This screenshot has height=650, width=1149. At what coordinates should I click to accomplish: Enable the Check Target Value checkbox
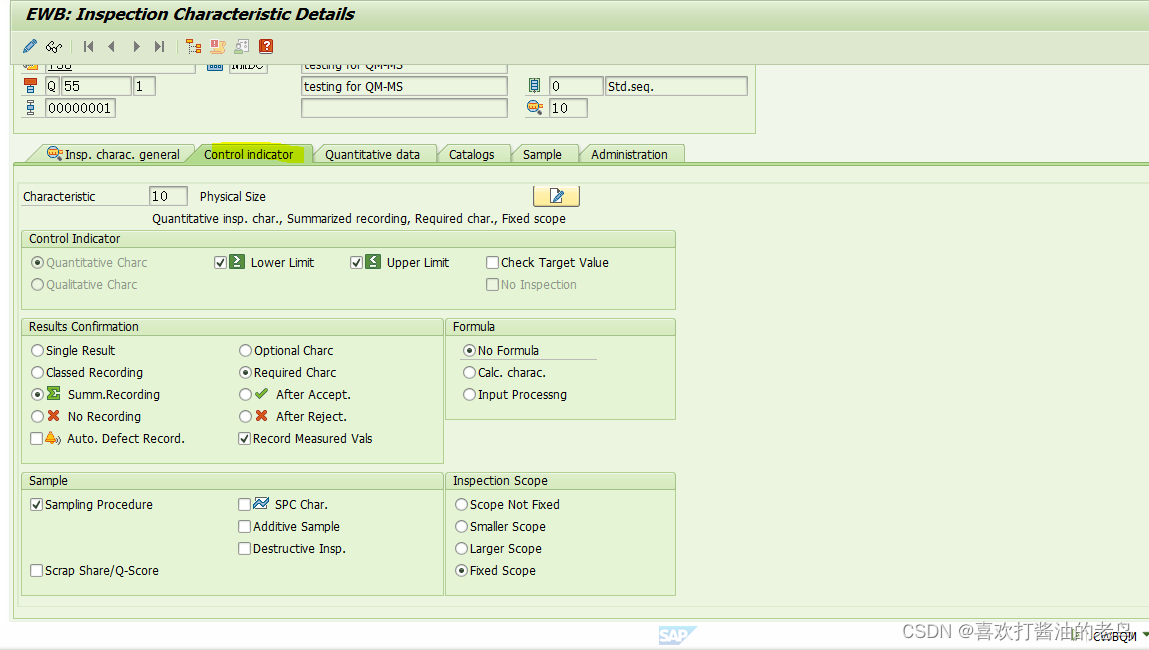492,262
